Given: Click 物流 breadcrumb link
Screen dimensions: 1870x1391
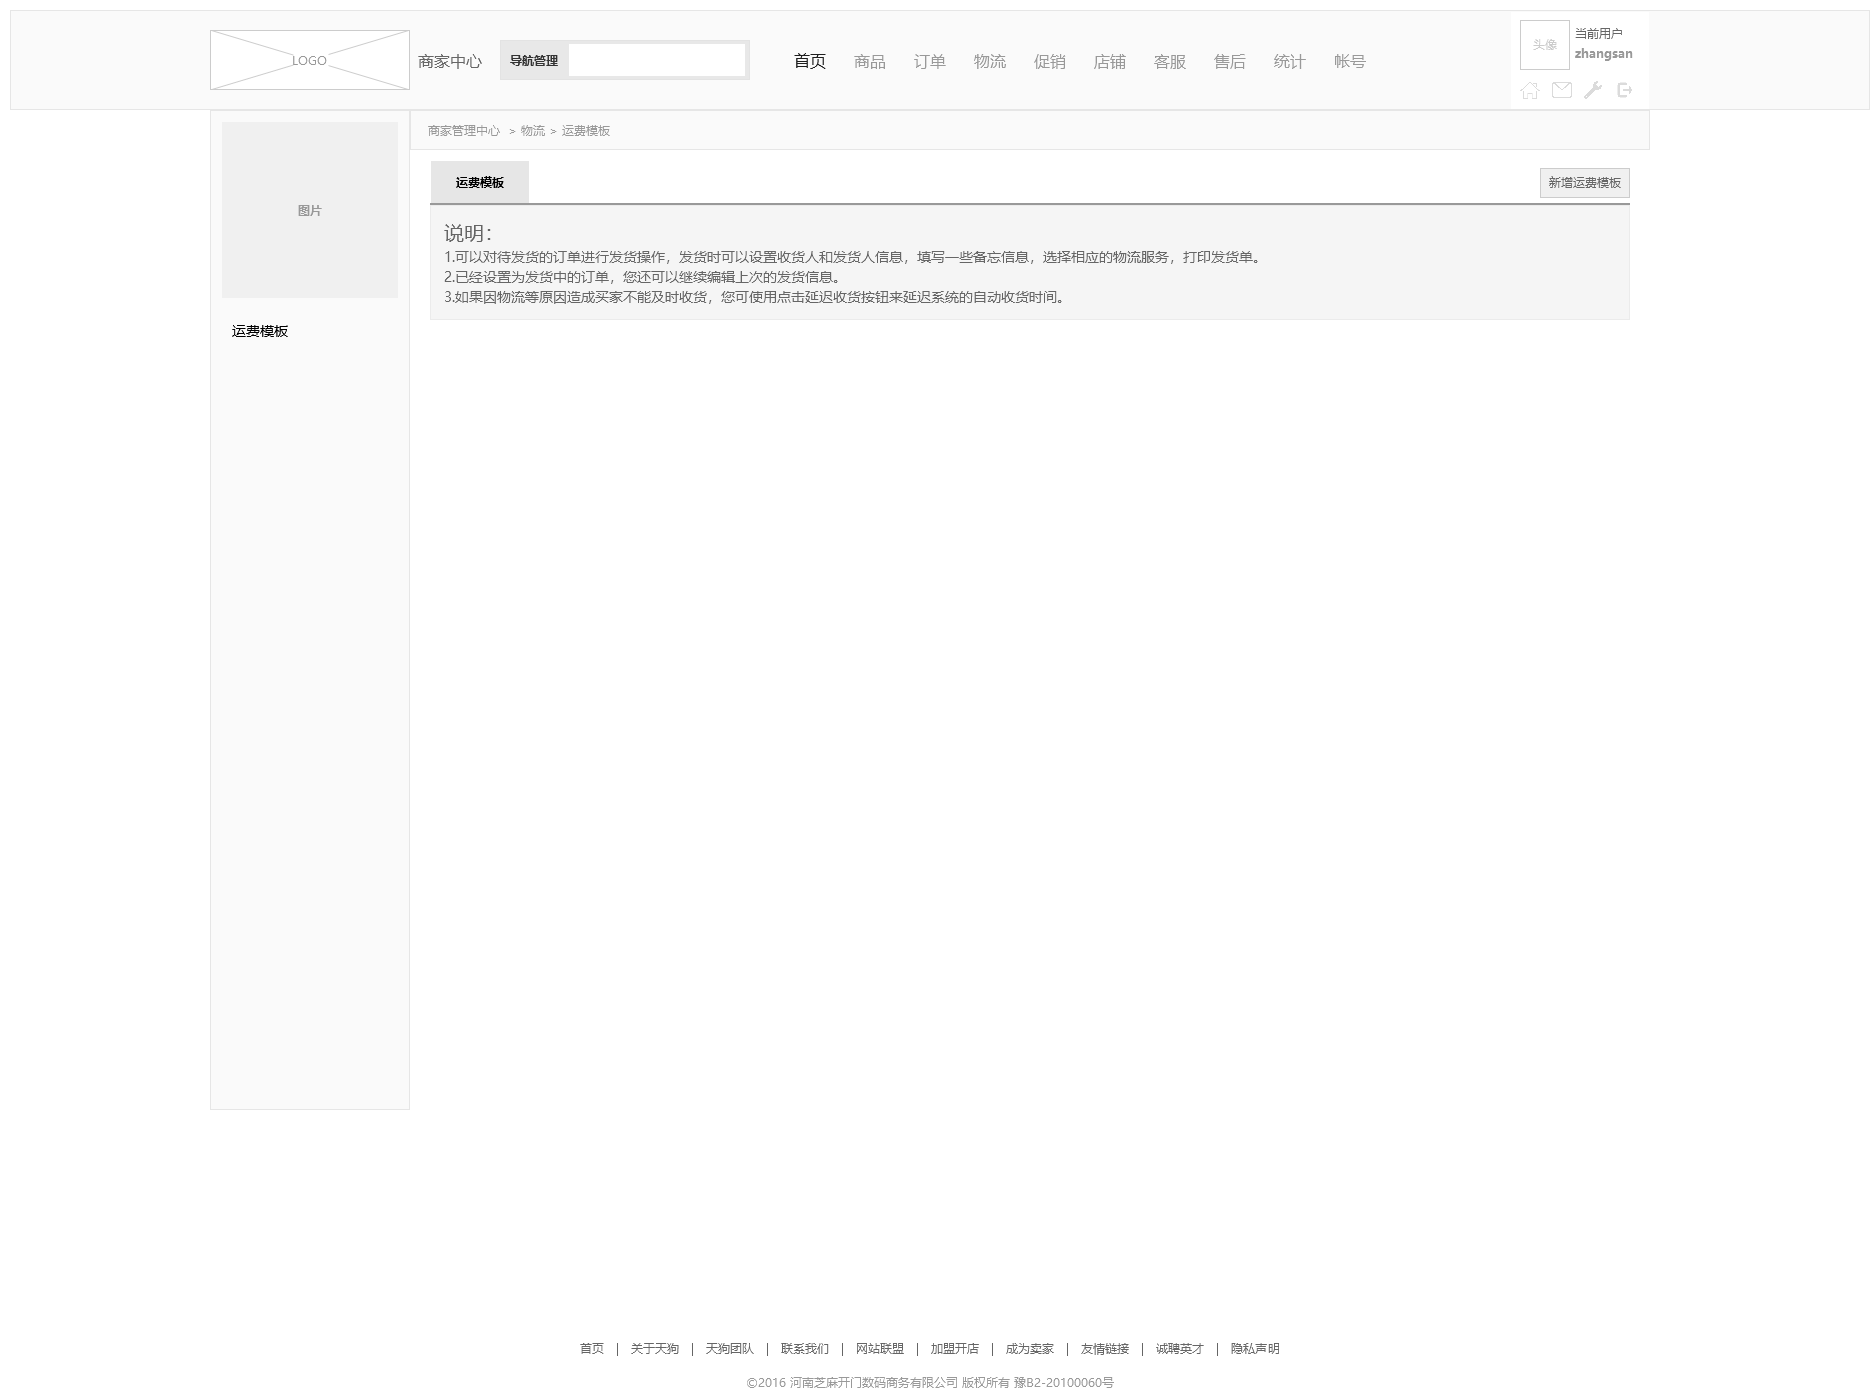Looking at the screenshot, I should [532, 131].
